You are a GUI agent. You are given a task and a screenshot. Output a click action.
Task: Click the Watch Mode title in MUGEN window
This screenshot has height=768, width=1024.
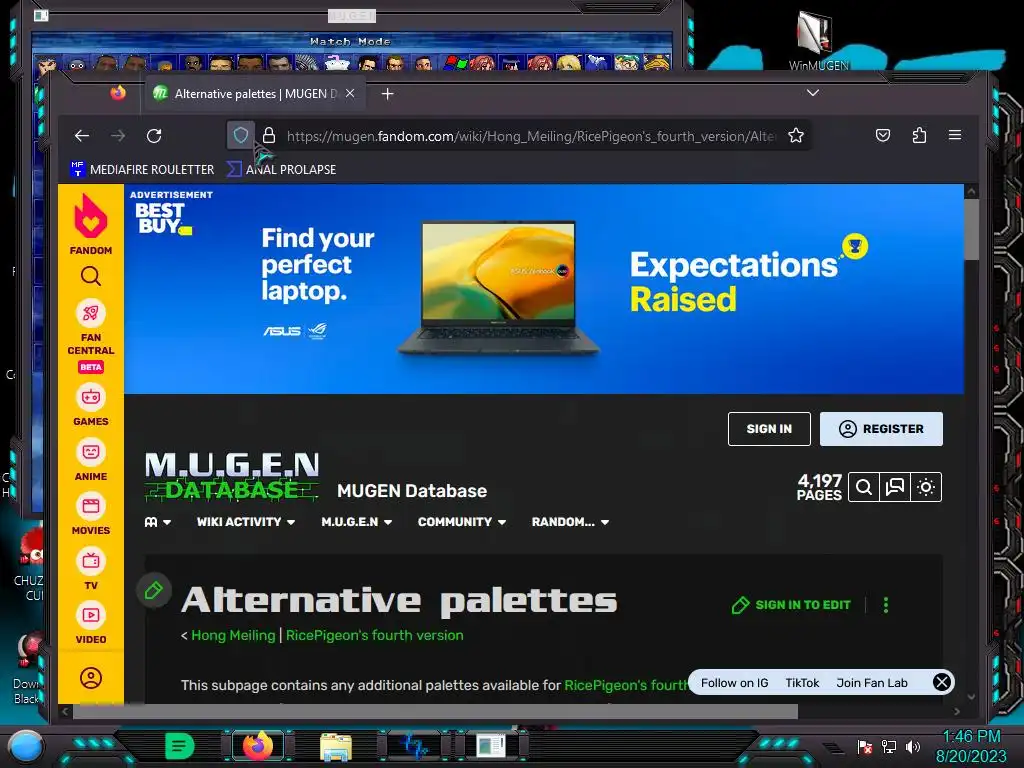click(x=350, y=41)
